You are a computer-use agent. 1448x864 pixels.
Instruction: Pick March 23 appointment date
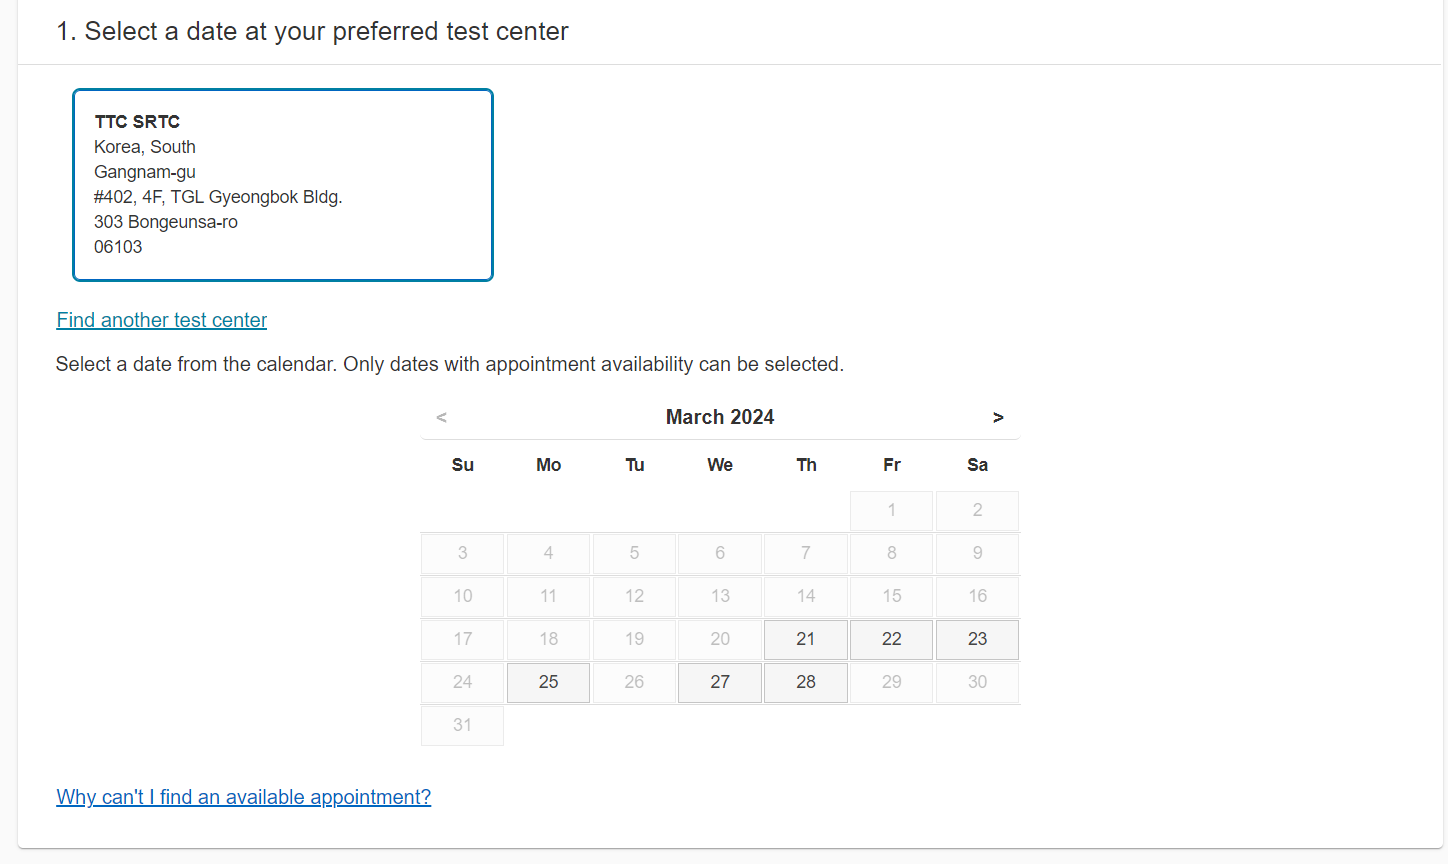[x=978, y=640]
